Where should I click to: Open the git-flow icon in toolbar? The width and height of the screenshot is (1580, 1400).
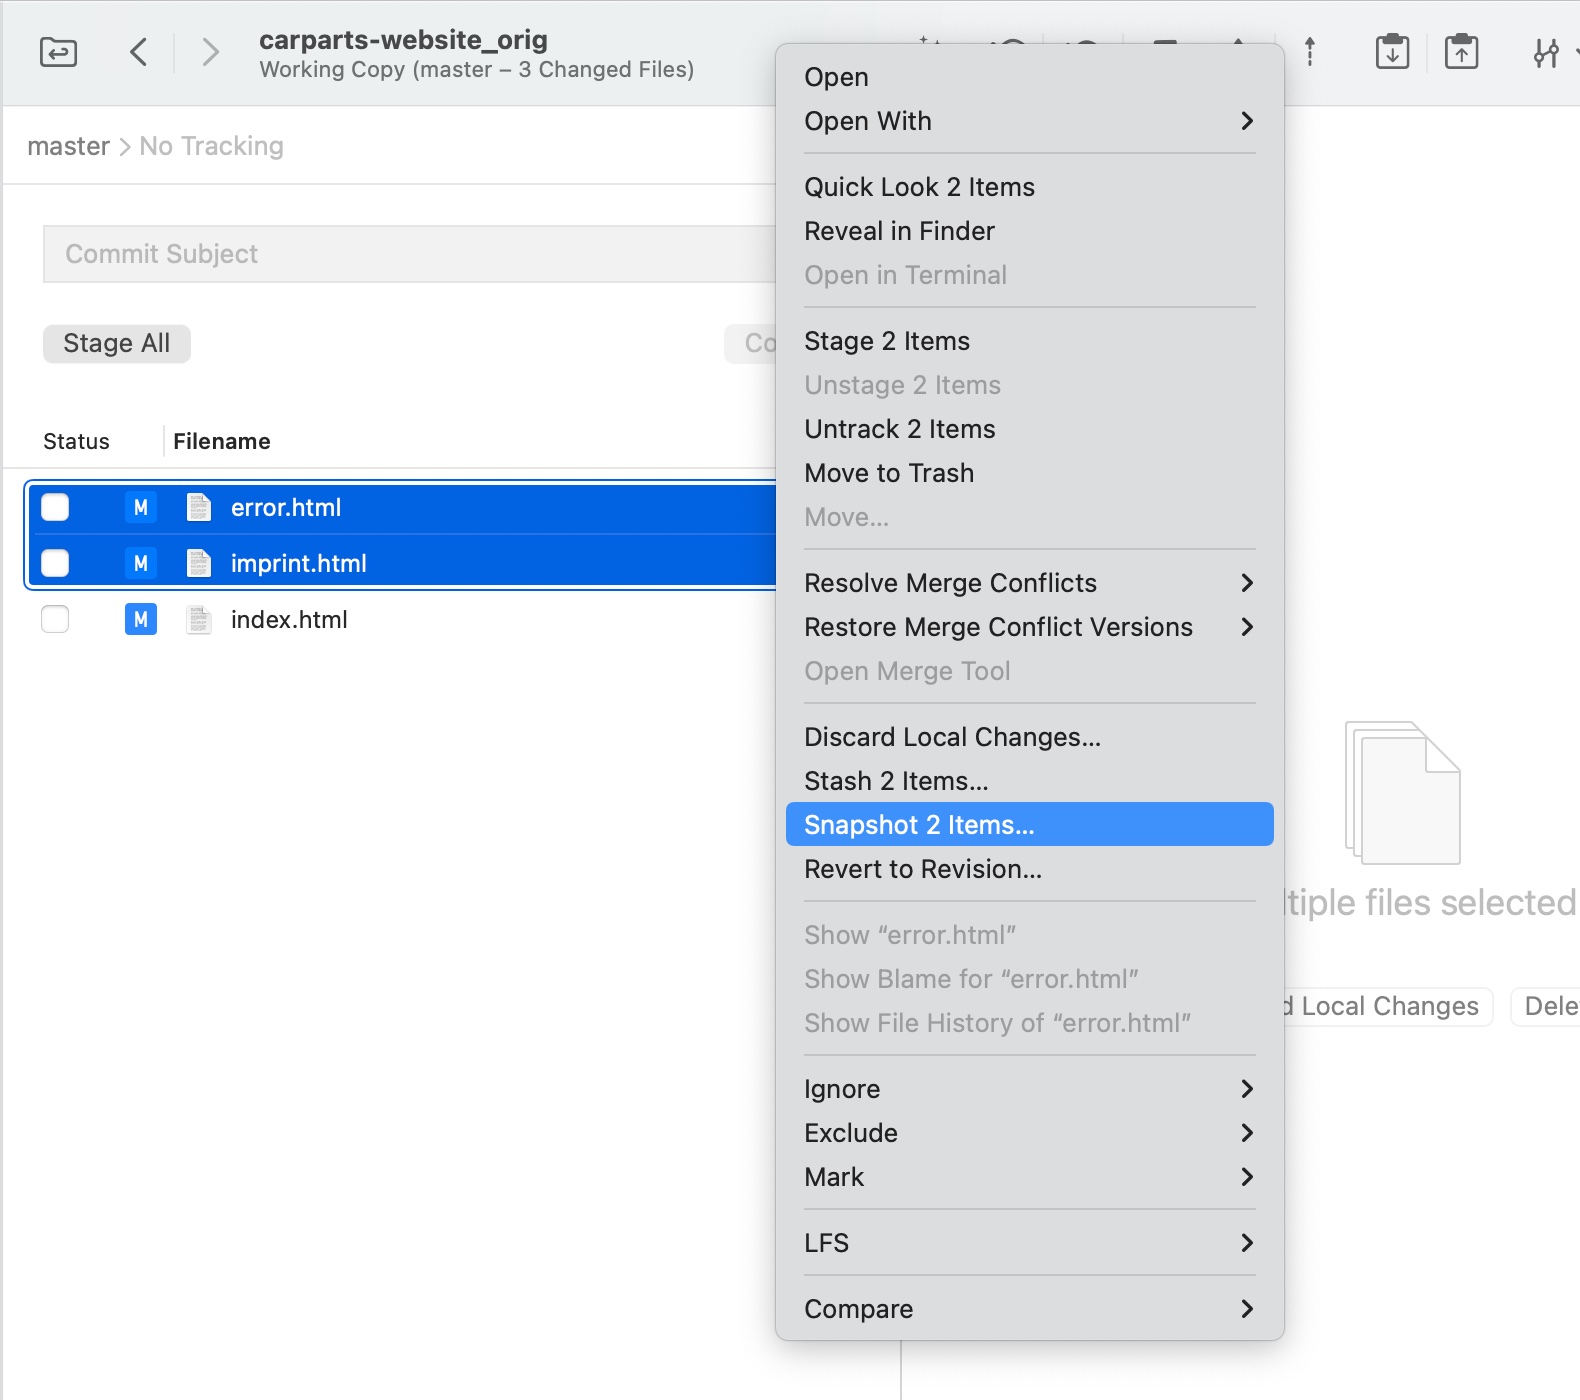1546,52
